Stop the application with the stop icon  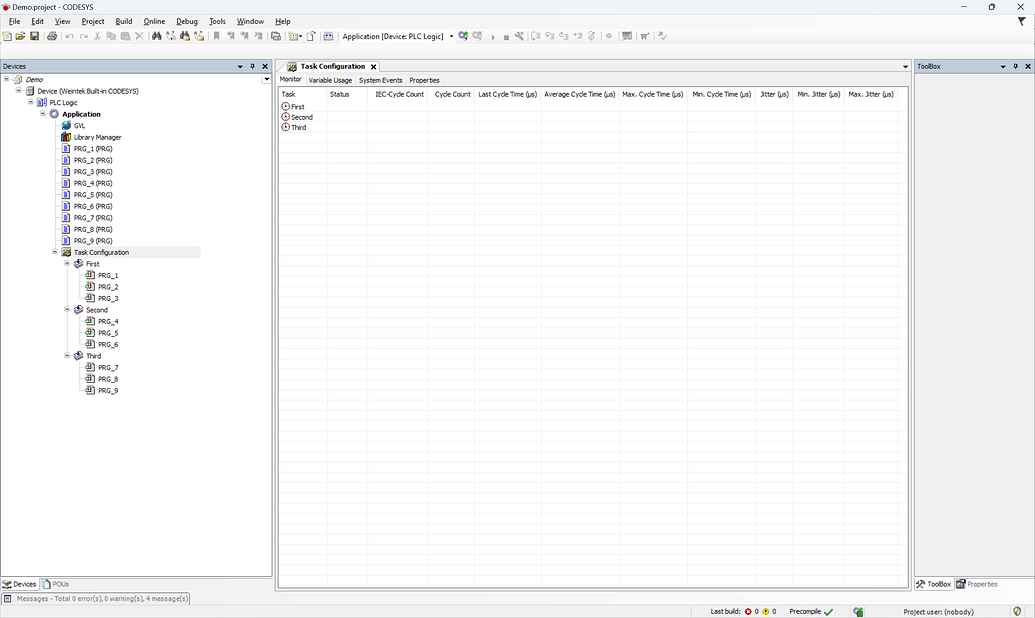click(x=506, y=36)
